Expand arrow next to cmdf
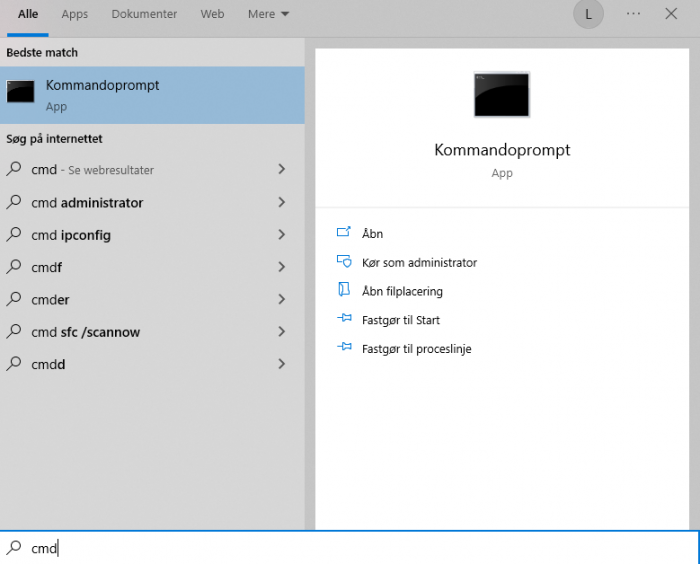Screen dimensions: 700x564 282,267
